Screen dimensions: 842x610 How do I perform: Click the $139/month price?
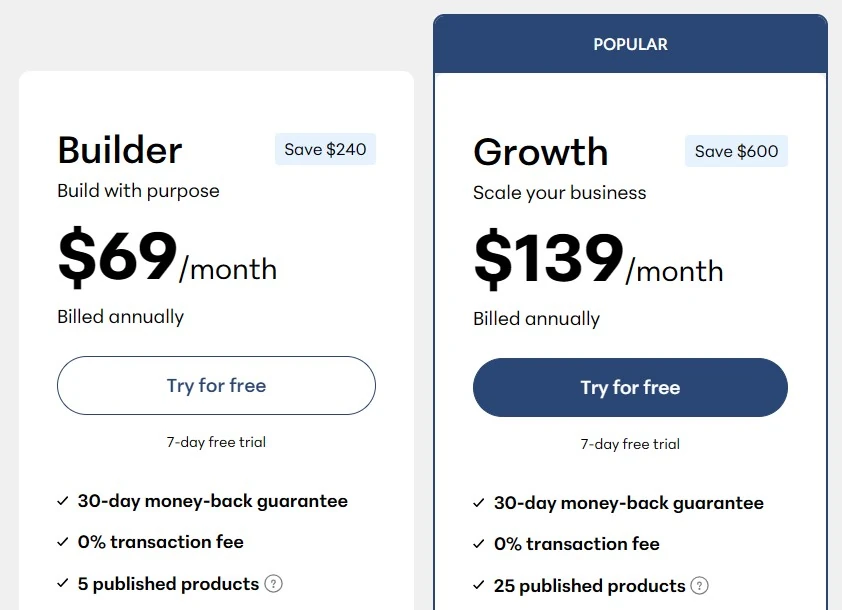click(597, 260)
